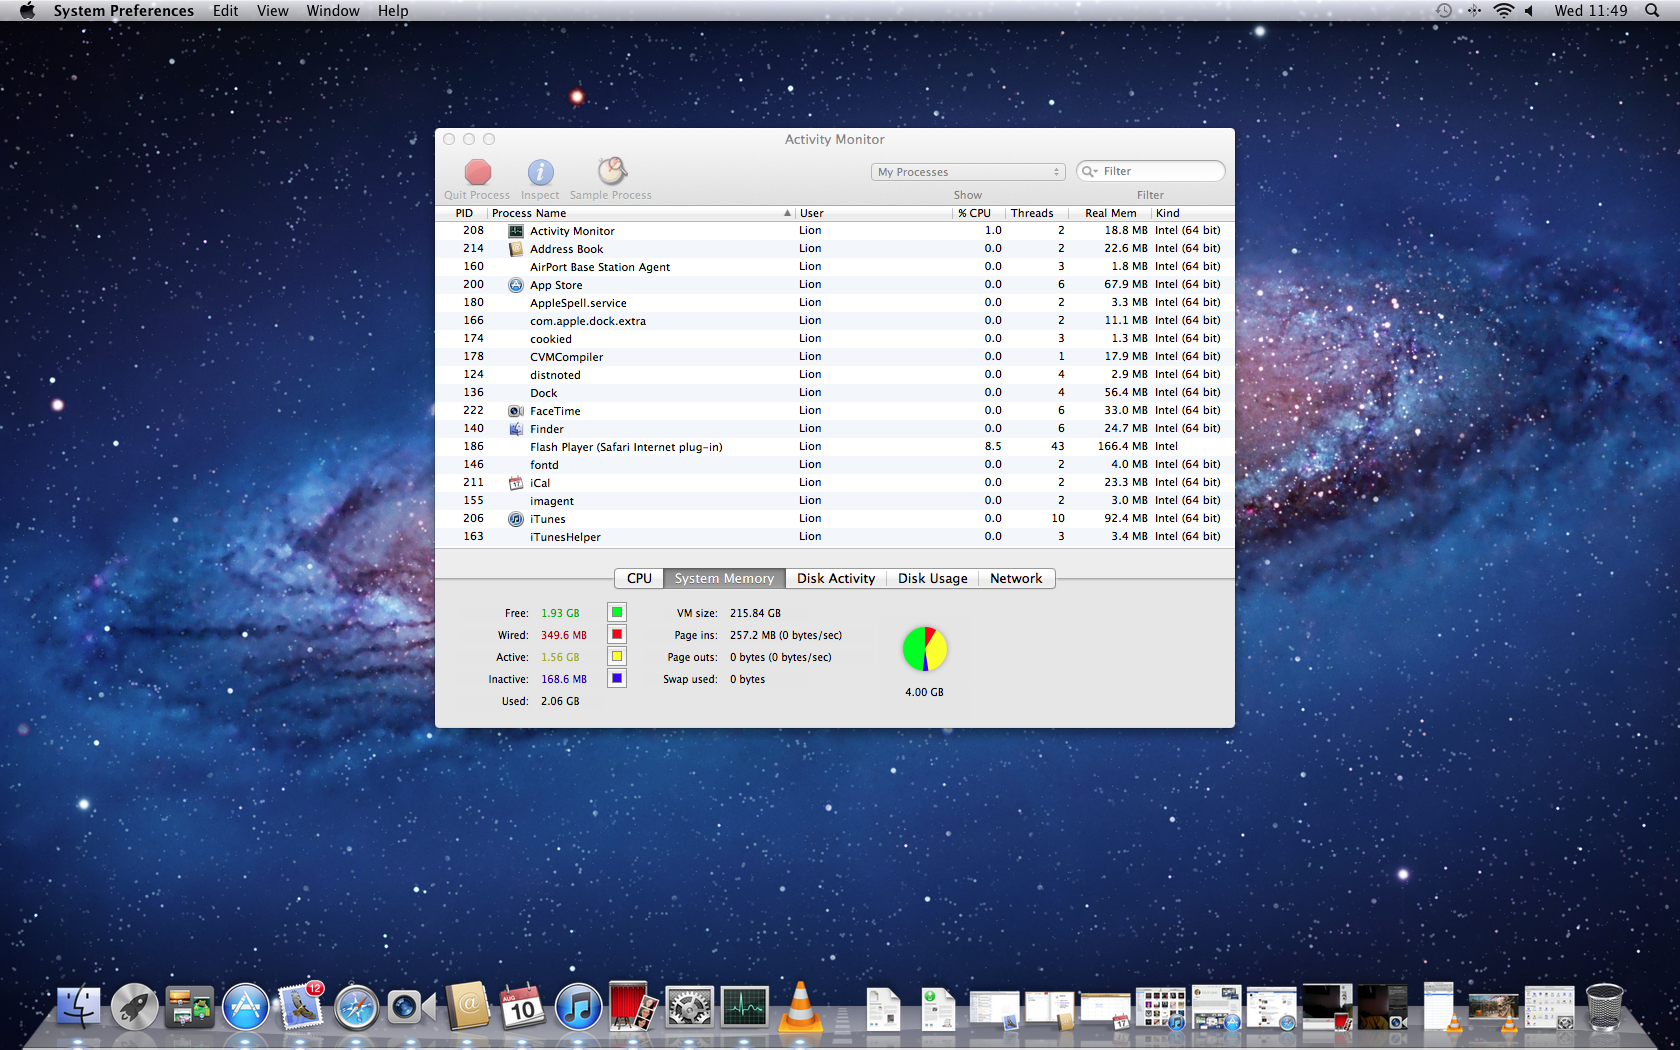
Task: Open Launchpad from the dock
Action: pyautogui.click(x=134, y=1008)
